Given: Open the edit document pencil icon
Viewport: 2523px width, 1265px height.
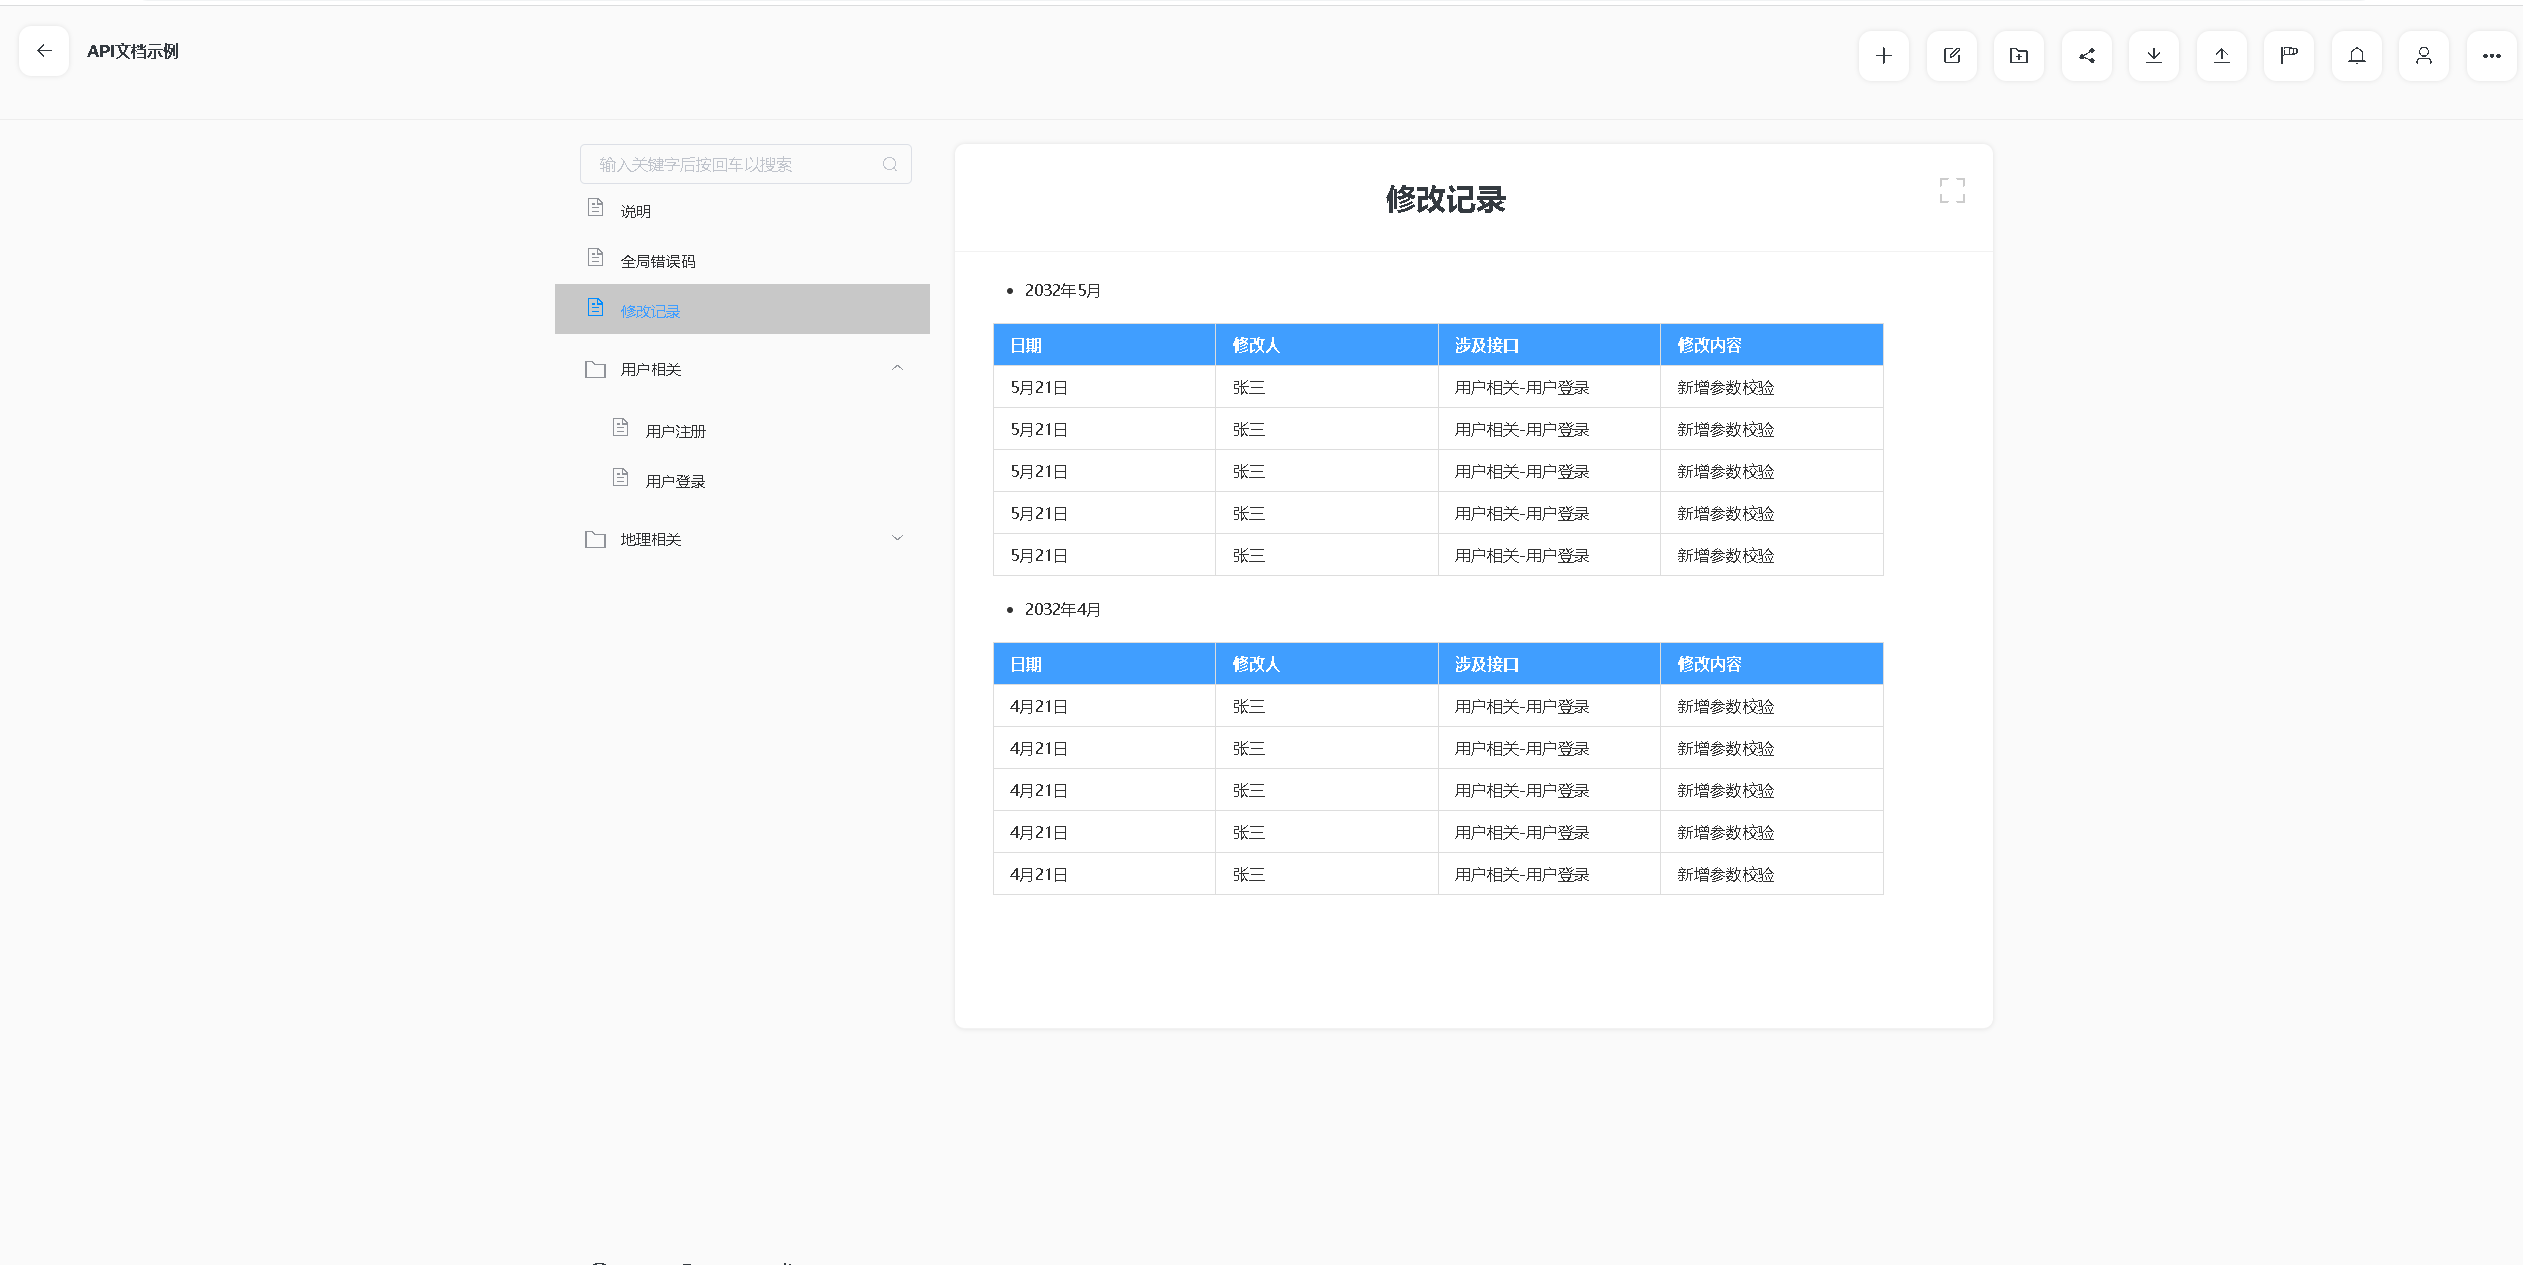Looking at the screenshot, I should click(x=1951, y=56).
